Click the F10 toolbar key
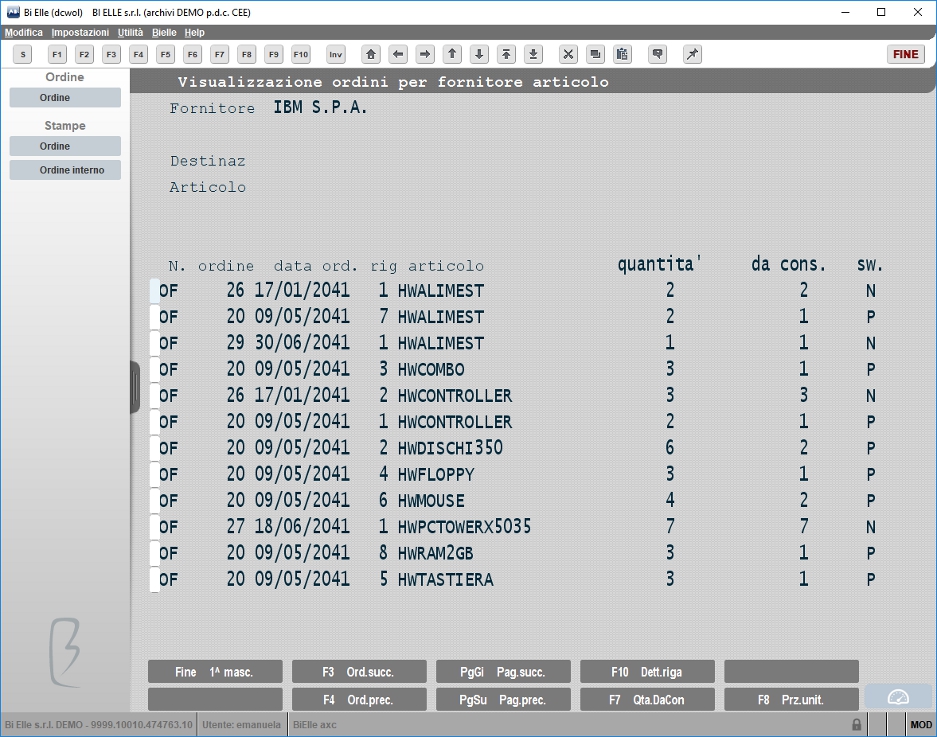Viewport: 937px width, 737px height. [301, 54]
